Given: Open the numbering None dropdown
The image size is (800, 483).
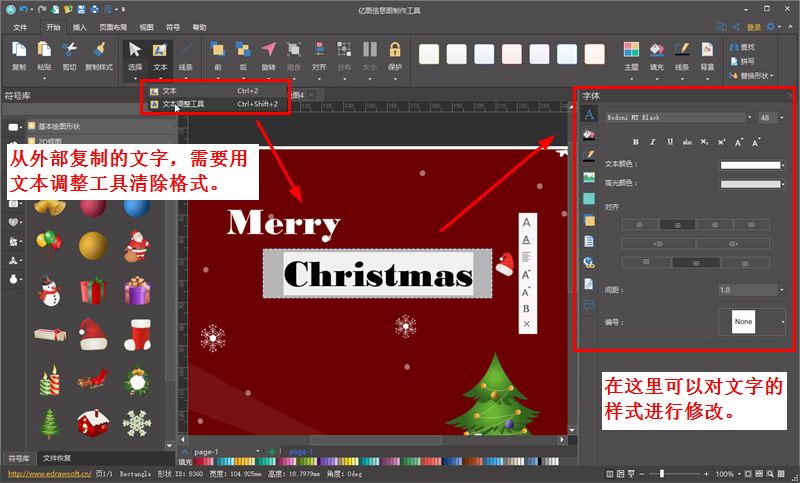Looking at the screenshot, I should pyautogui.click(x=783, y=322).
